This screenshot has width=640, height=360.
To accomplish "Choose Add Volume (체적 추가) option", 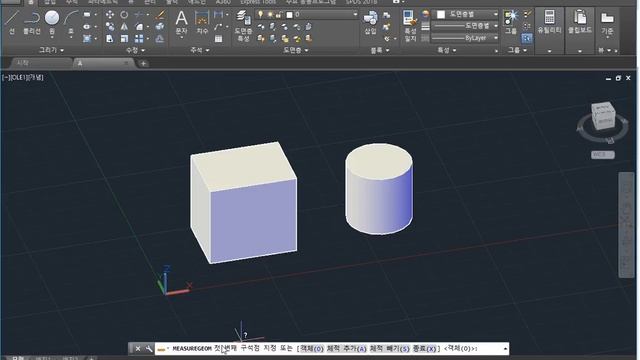I will (347, 349).
